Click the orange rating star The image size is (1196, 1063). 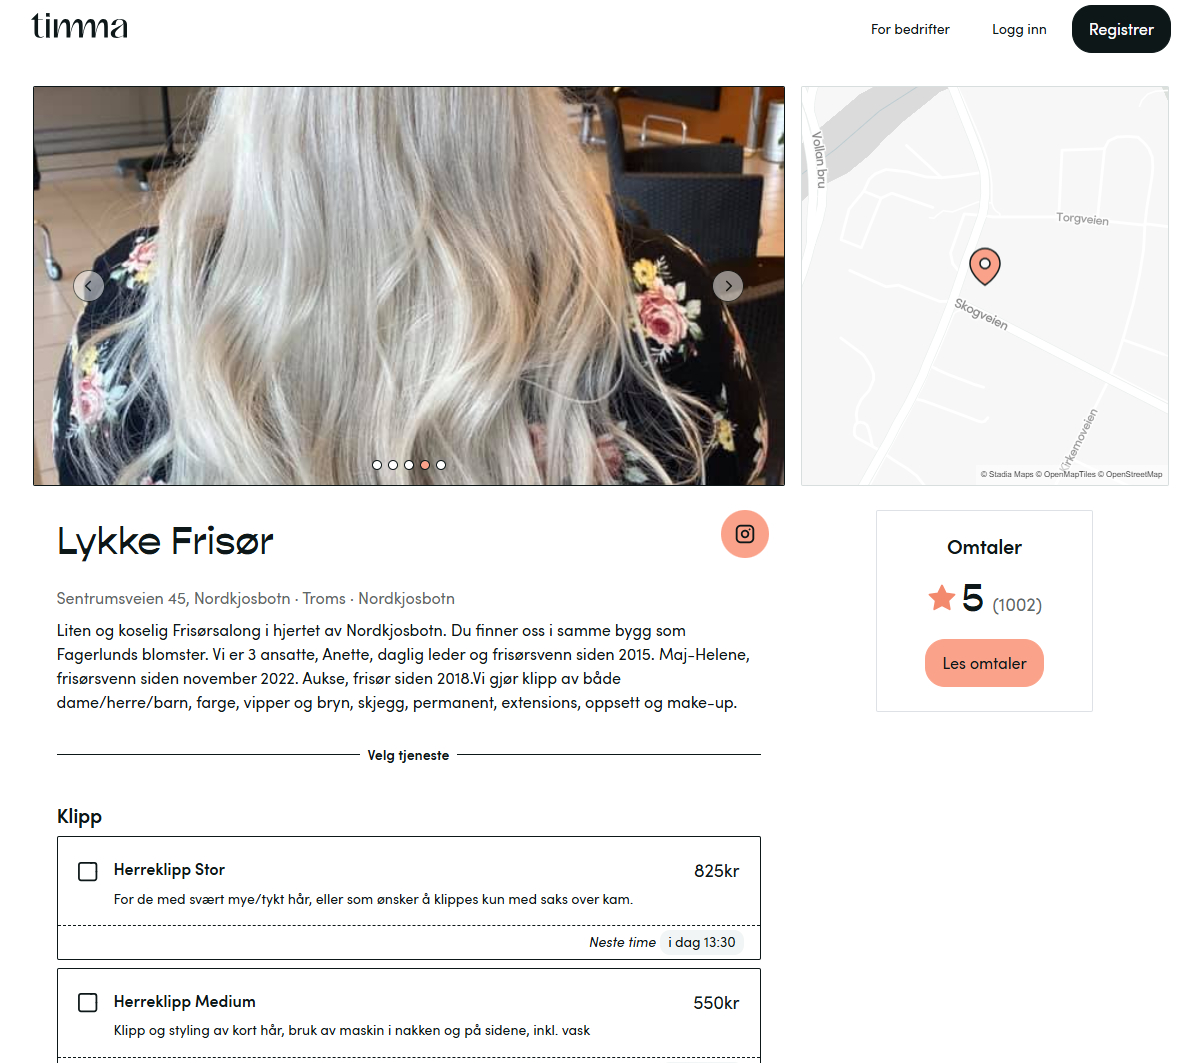click(941, 598)
